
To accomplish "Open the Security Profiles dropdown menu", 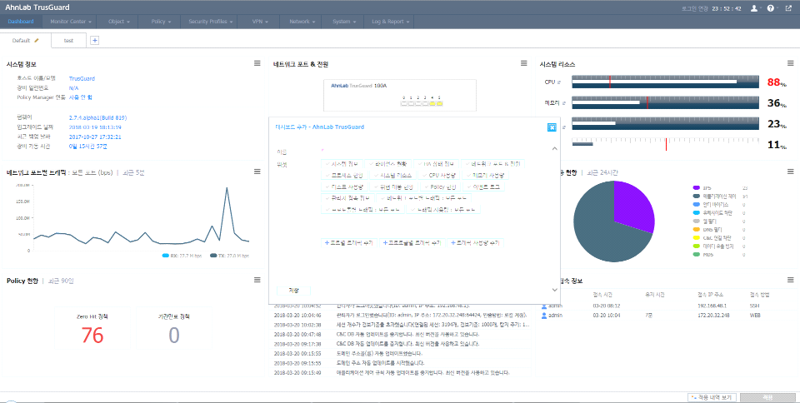I will (211, 22).
